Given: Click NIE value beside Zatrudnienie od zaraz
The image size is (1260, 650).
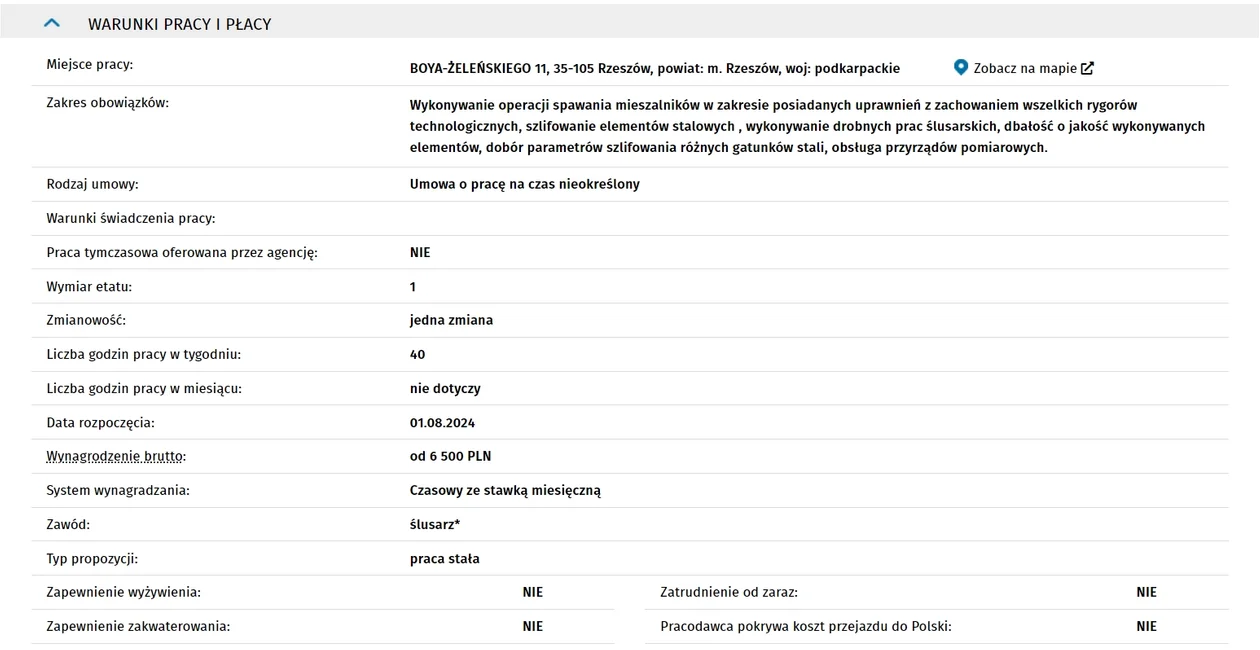Looking at the screenshot, I should pyautogui.click(x=1147, y=592).
